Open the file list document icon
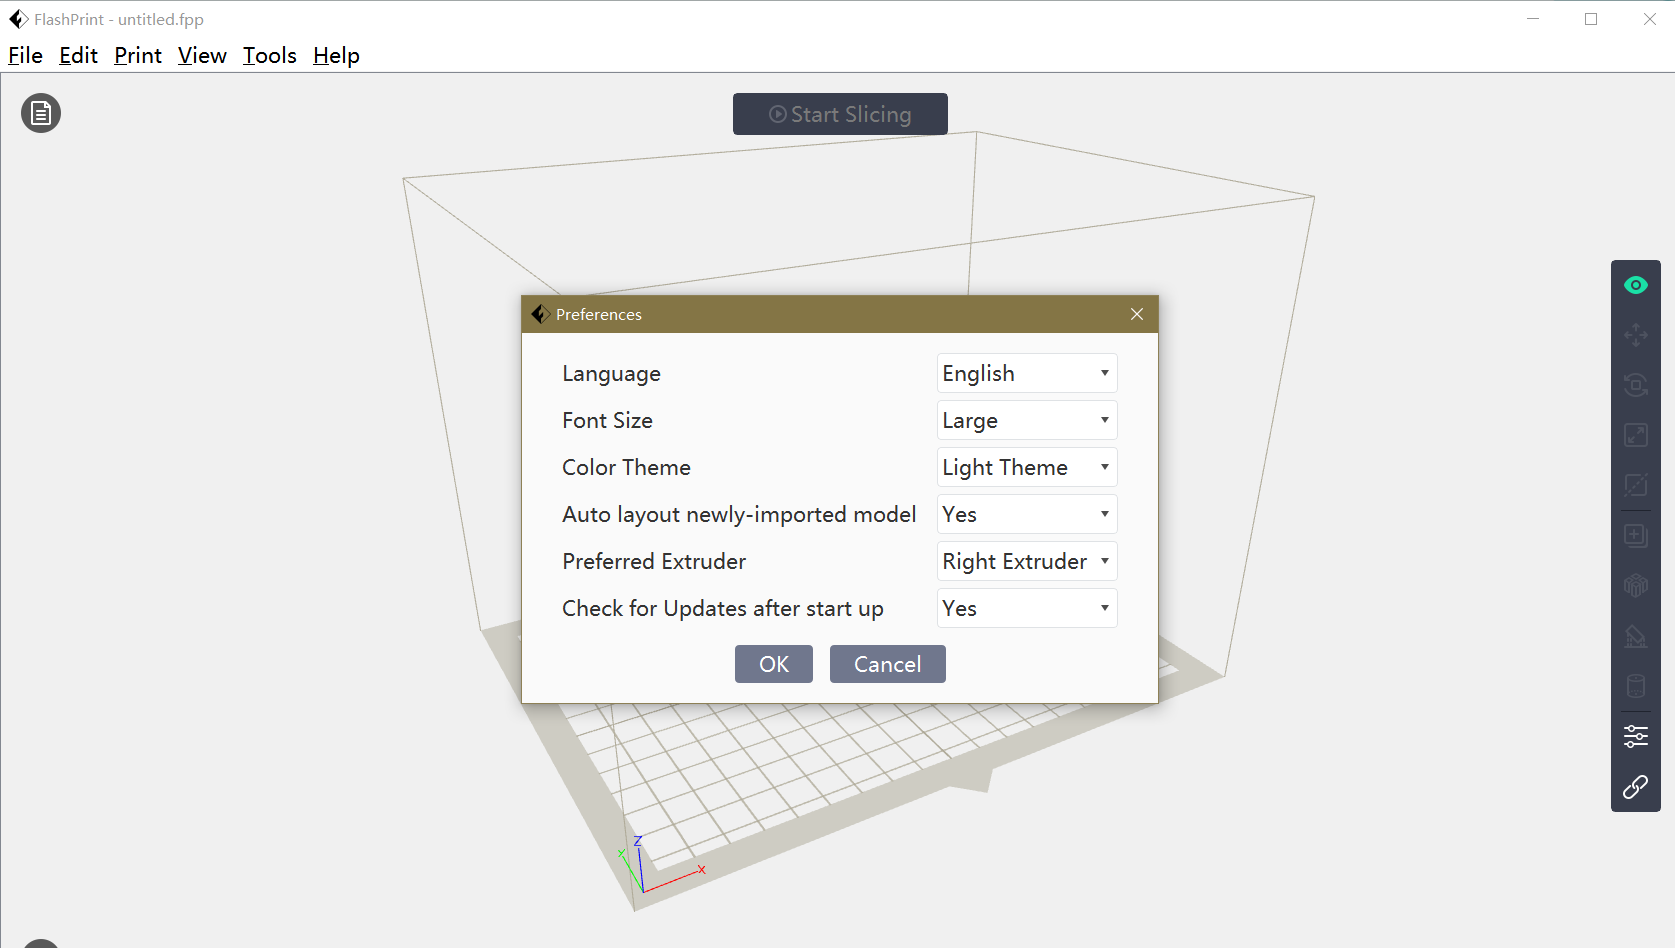 tap(41, 113)
